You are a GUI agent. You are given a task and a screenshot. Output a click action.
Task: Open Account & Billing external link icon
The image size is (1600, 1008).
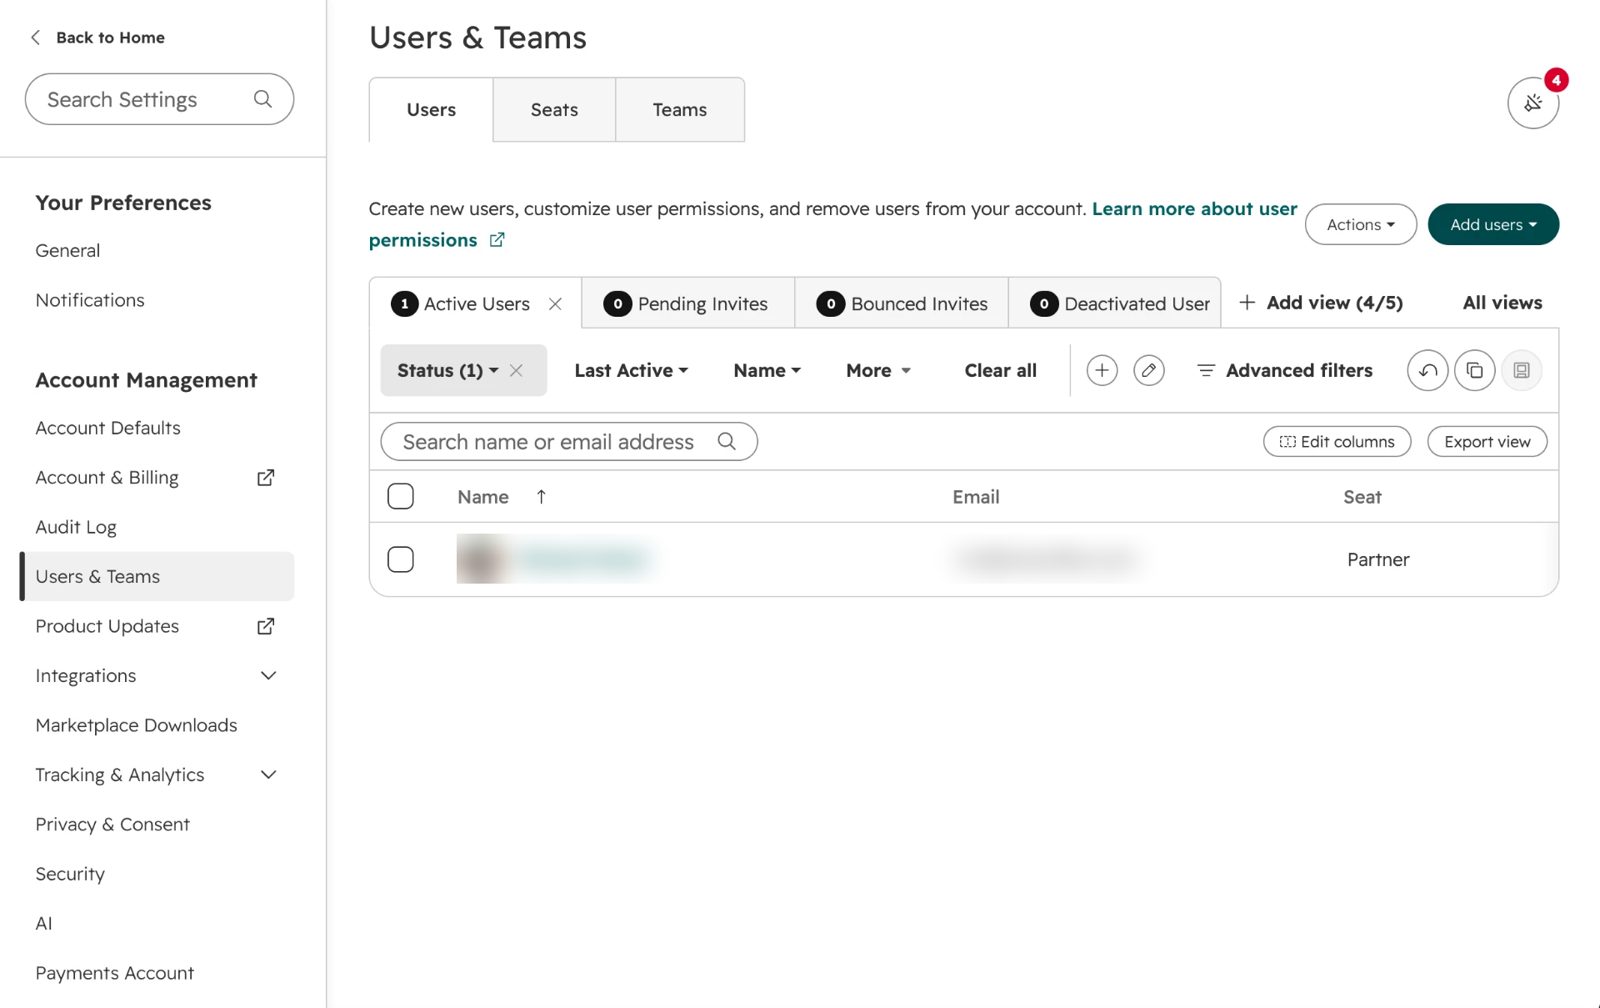(x=266, y=478)
